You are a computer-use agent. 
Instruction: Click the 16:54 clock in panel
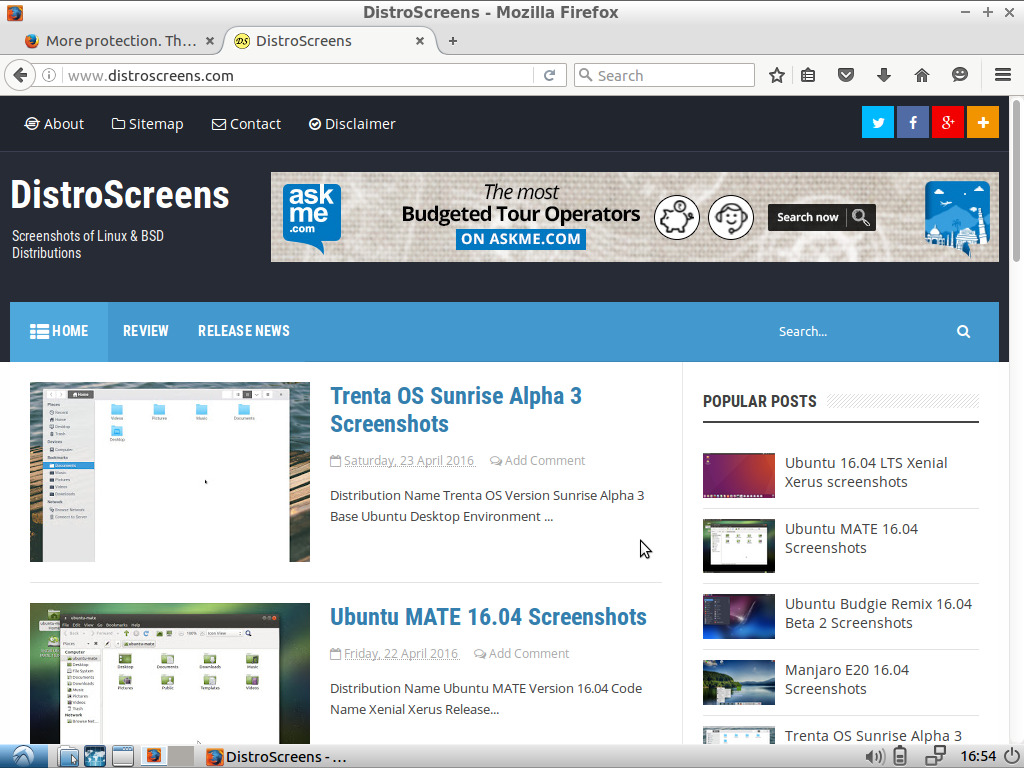(x=978, y=756)
